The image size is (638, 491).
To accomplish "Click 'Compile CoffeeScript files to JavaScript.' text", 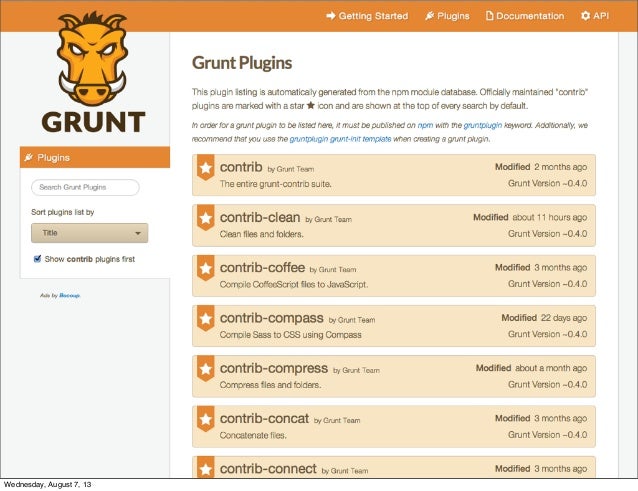I will [294, 284].
